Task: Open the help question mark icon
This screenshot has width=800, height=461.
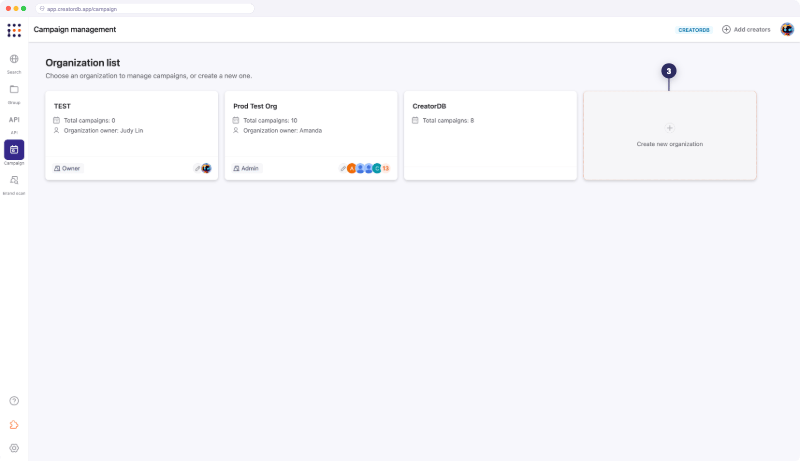Action: click(x=14, y=401)
